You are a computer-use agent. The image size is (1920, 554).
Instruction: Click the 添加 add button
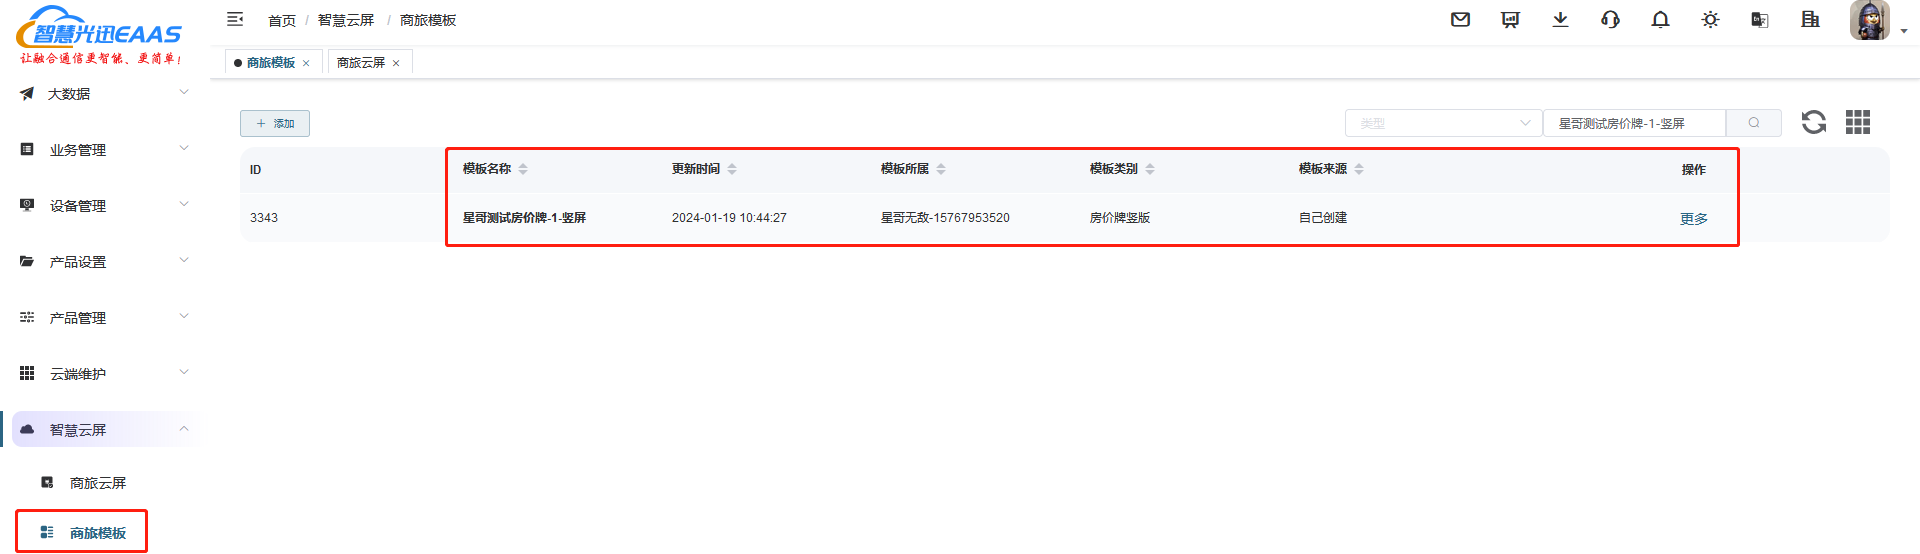(x=275, y=123)
